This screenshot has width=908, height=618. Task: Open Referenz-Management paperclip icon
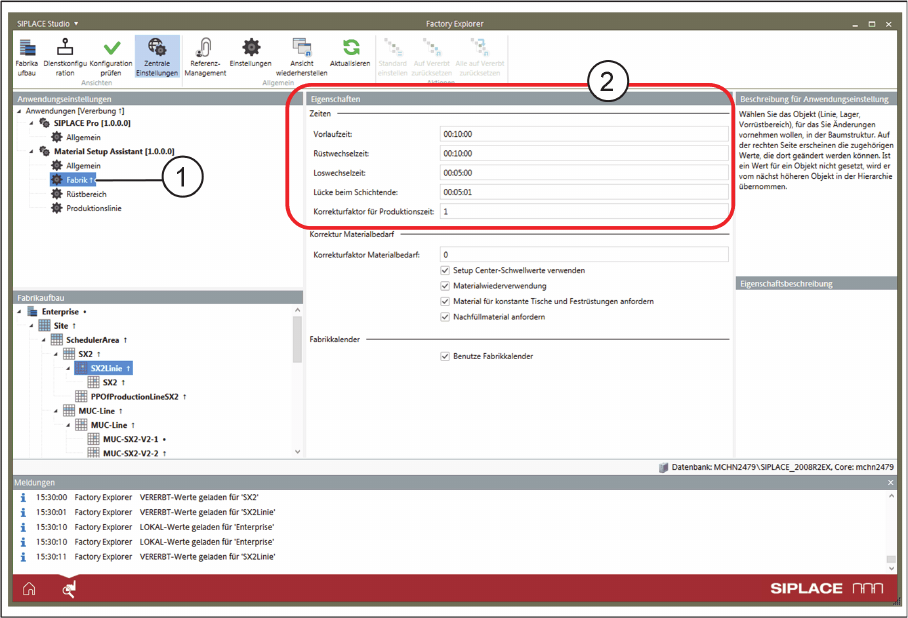coord(204,47)
